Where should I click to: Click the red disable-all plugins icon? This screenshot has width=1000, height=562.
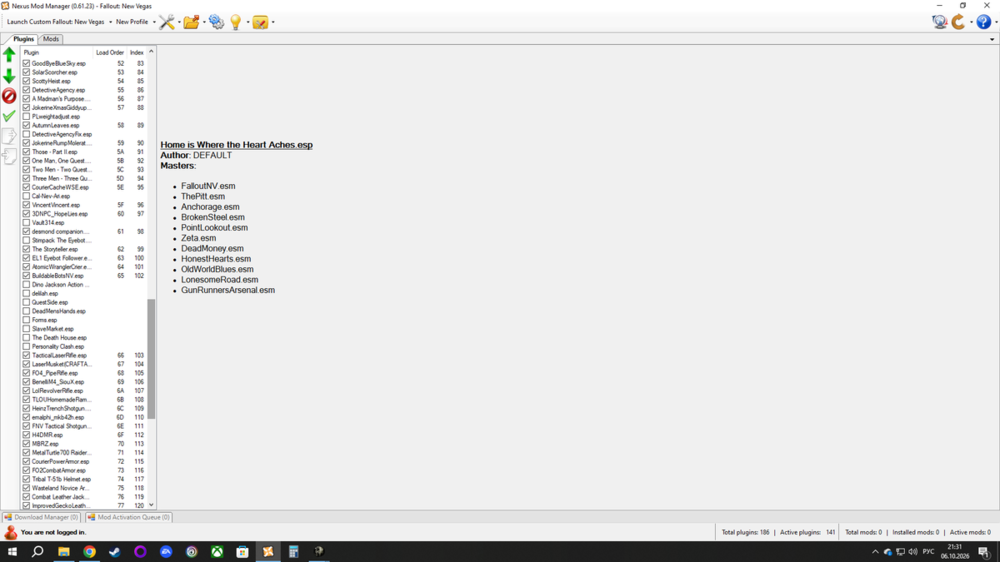coord(9,96)
